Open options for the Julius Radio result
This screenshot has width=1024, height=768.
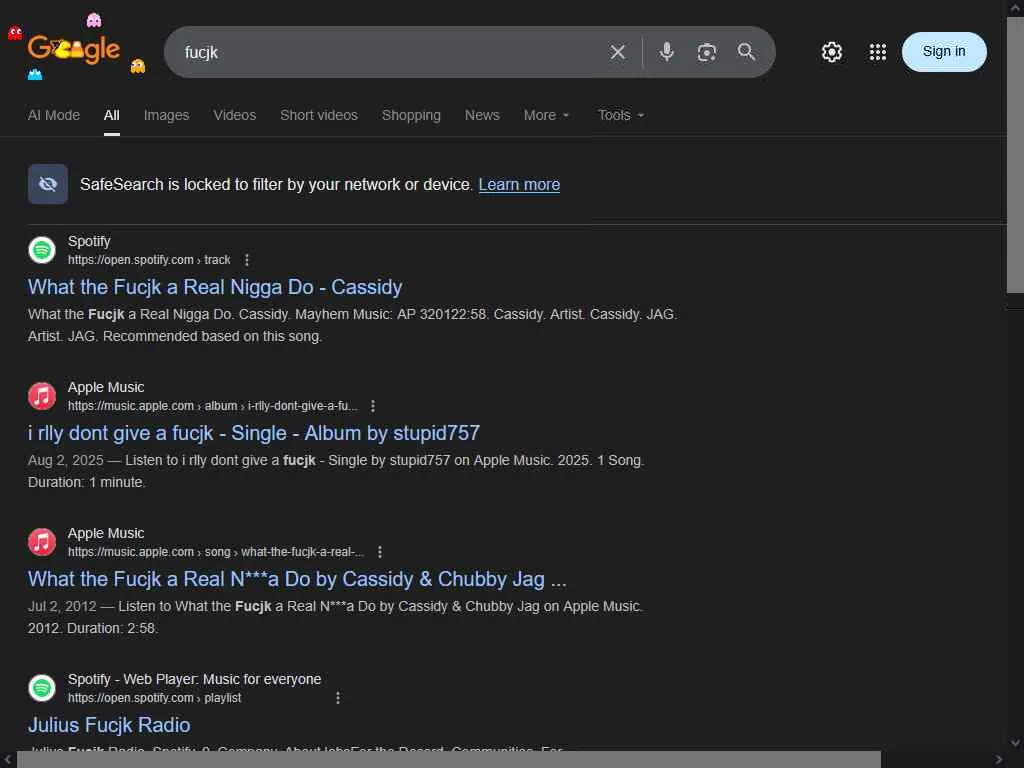coord(338,698)
